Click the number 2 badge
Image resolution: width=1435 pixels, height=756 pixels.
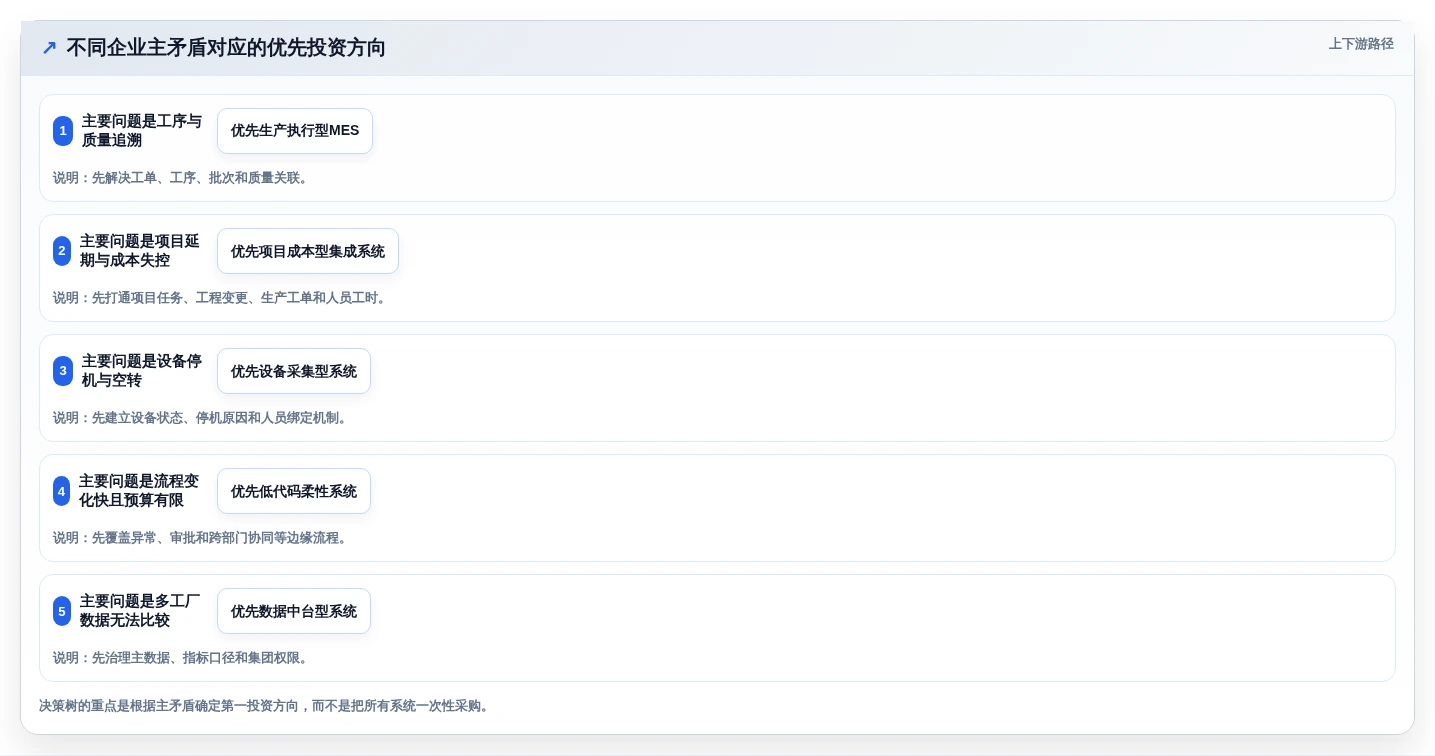(62, 251)
